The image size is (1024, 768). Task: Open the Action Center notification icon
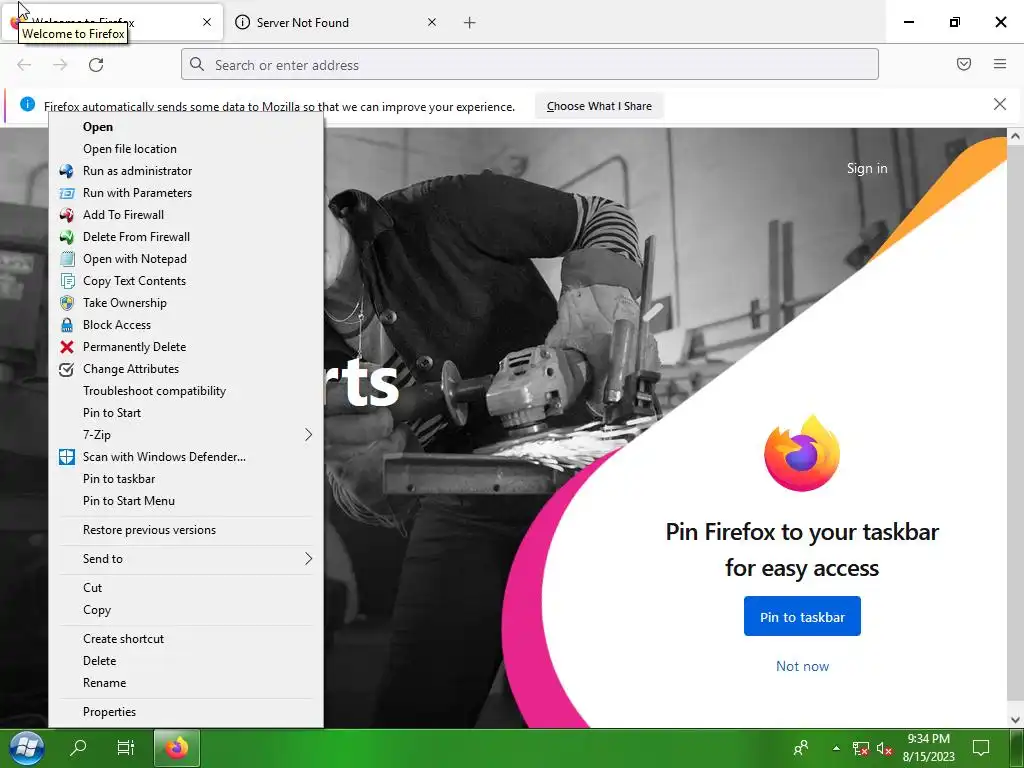pos(981,748)
